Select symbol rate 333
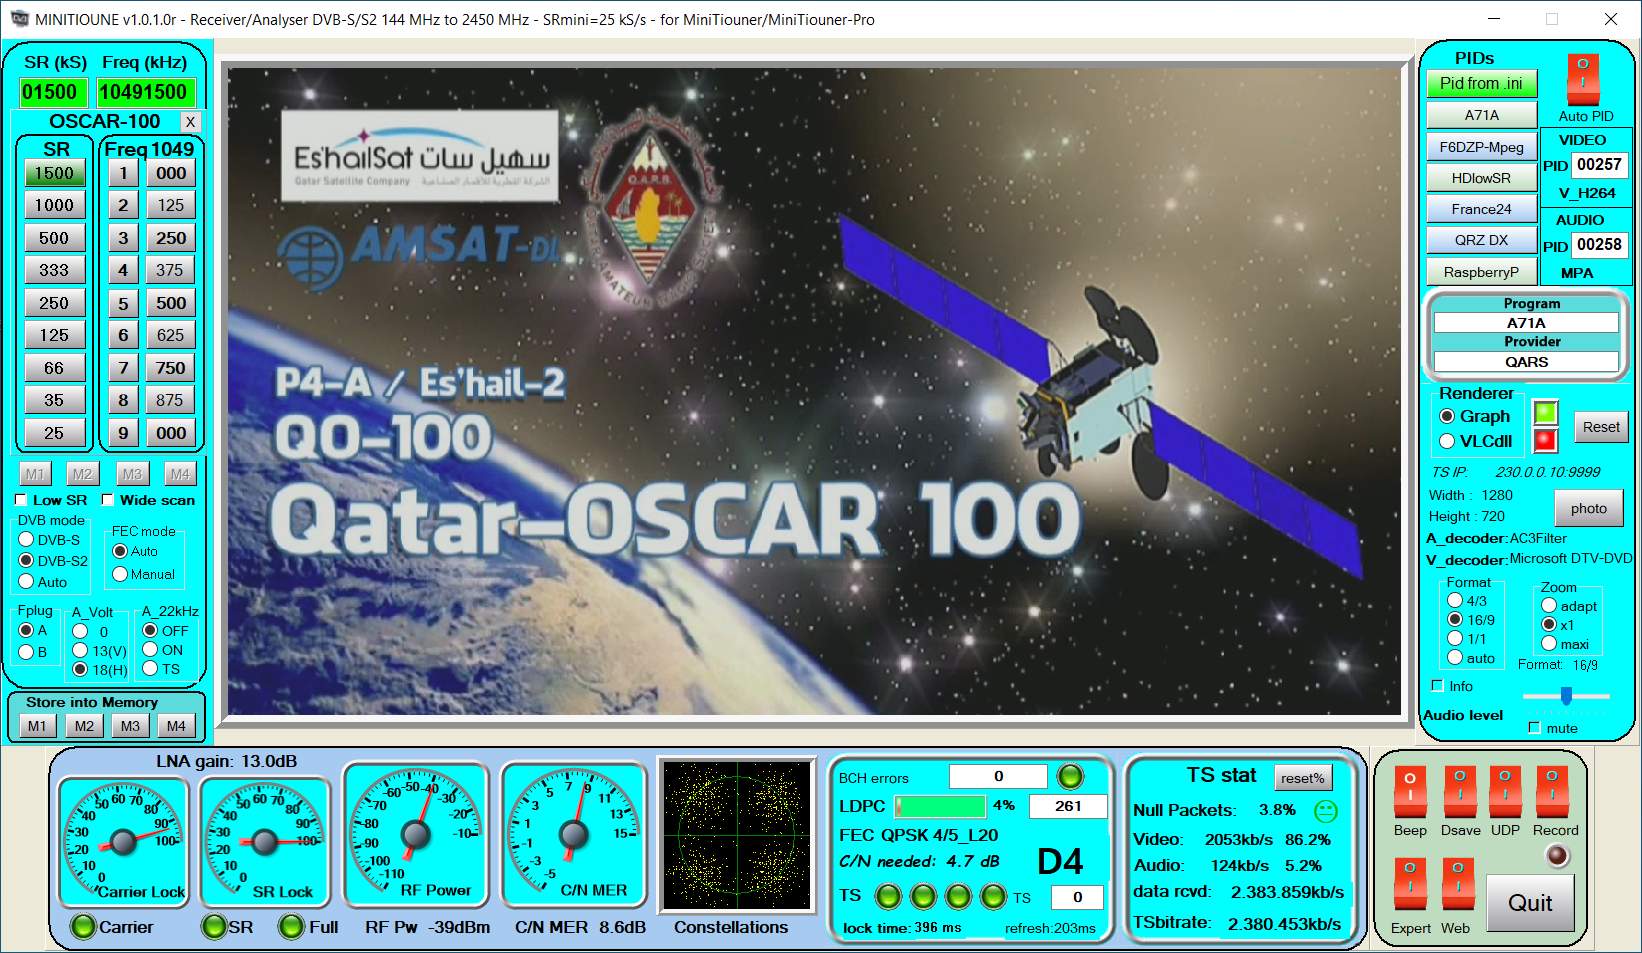The image size is (1642, 953). [54, 270]
